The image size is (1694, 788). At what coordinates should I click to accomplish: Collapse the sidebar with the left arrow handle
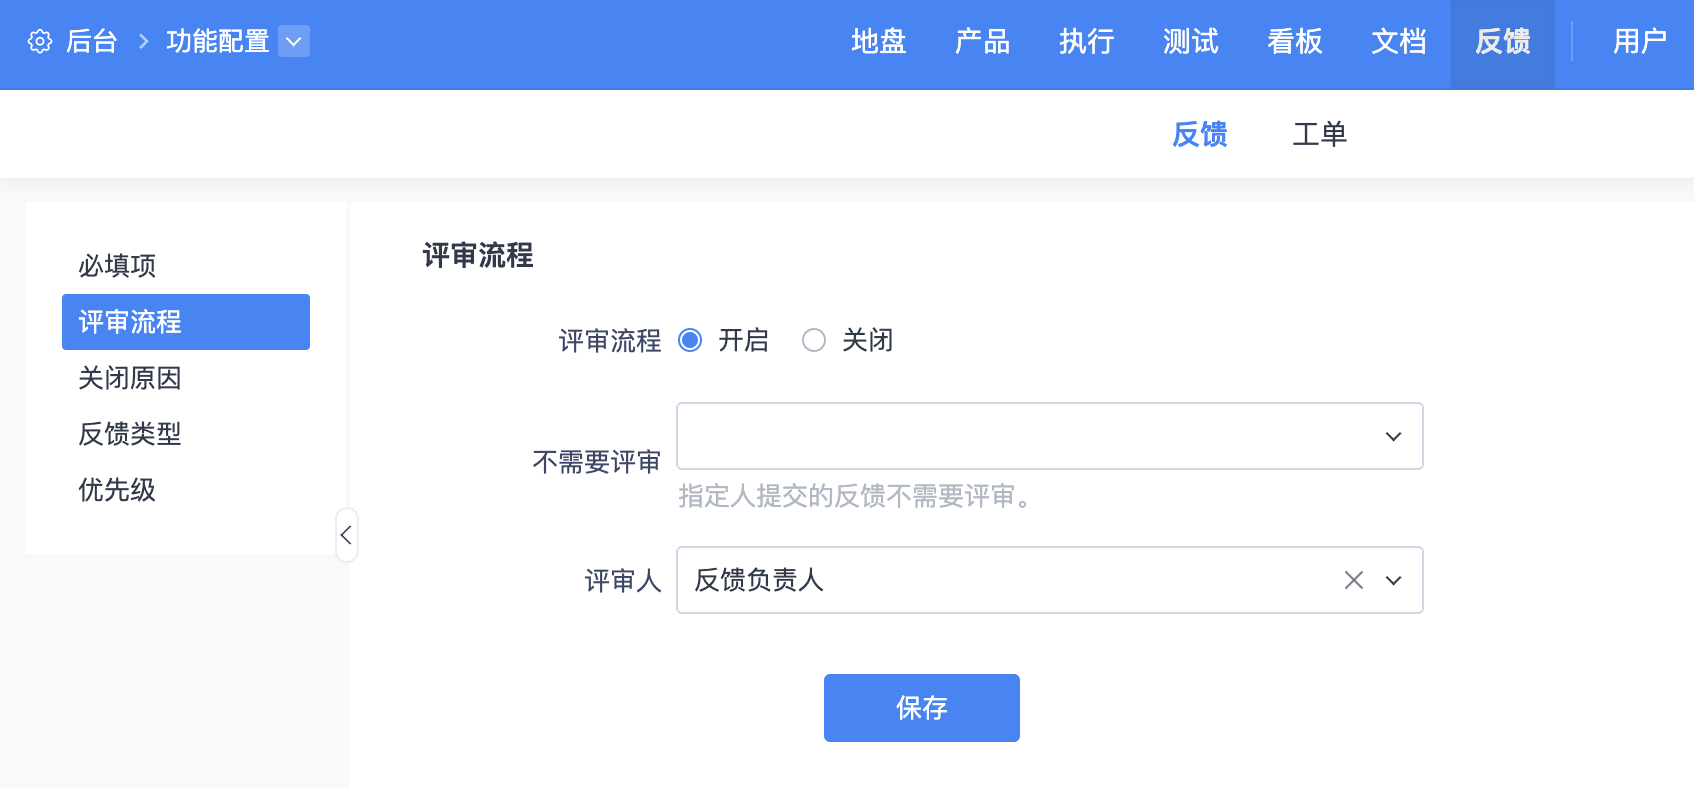346,535
